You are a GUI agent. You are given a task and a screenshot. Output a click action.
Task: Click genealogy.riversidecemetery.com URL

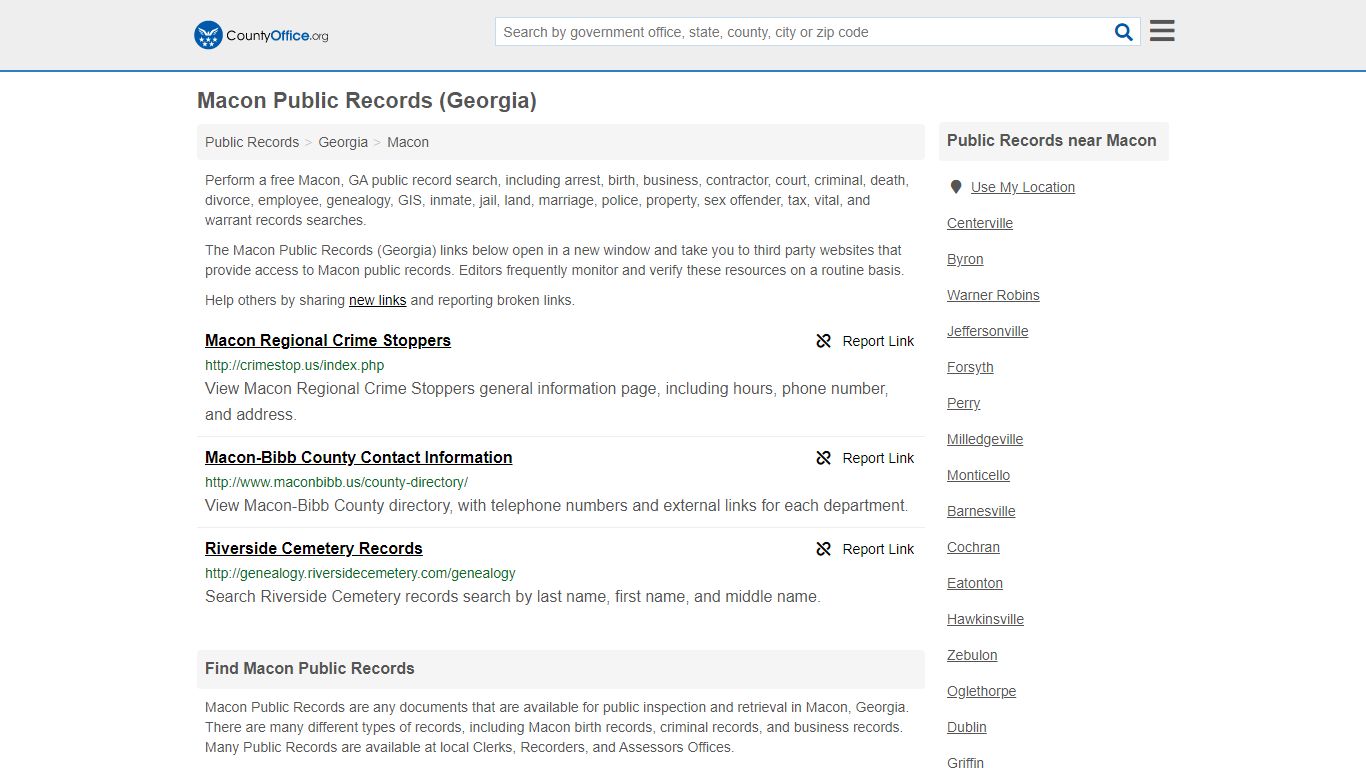(x=360, y=573)
